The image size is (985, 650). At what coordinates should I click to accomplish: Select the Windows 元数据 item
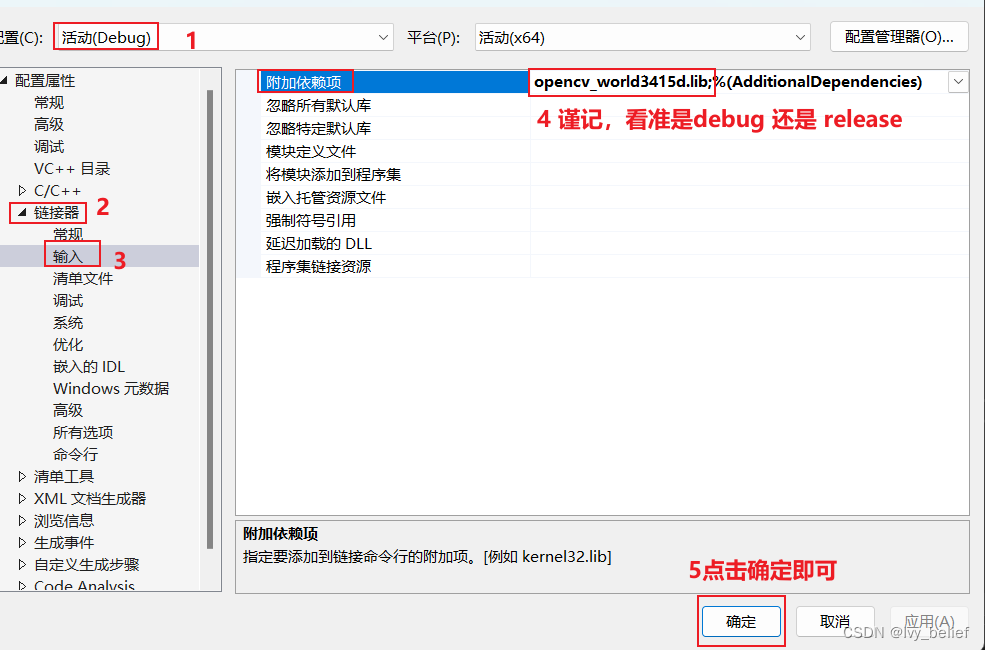(x=111, y=388)
